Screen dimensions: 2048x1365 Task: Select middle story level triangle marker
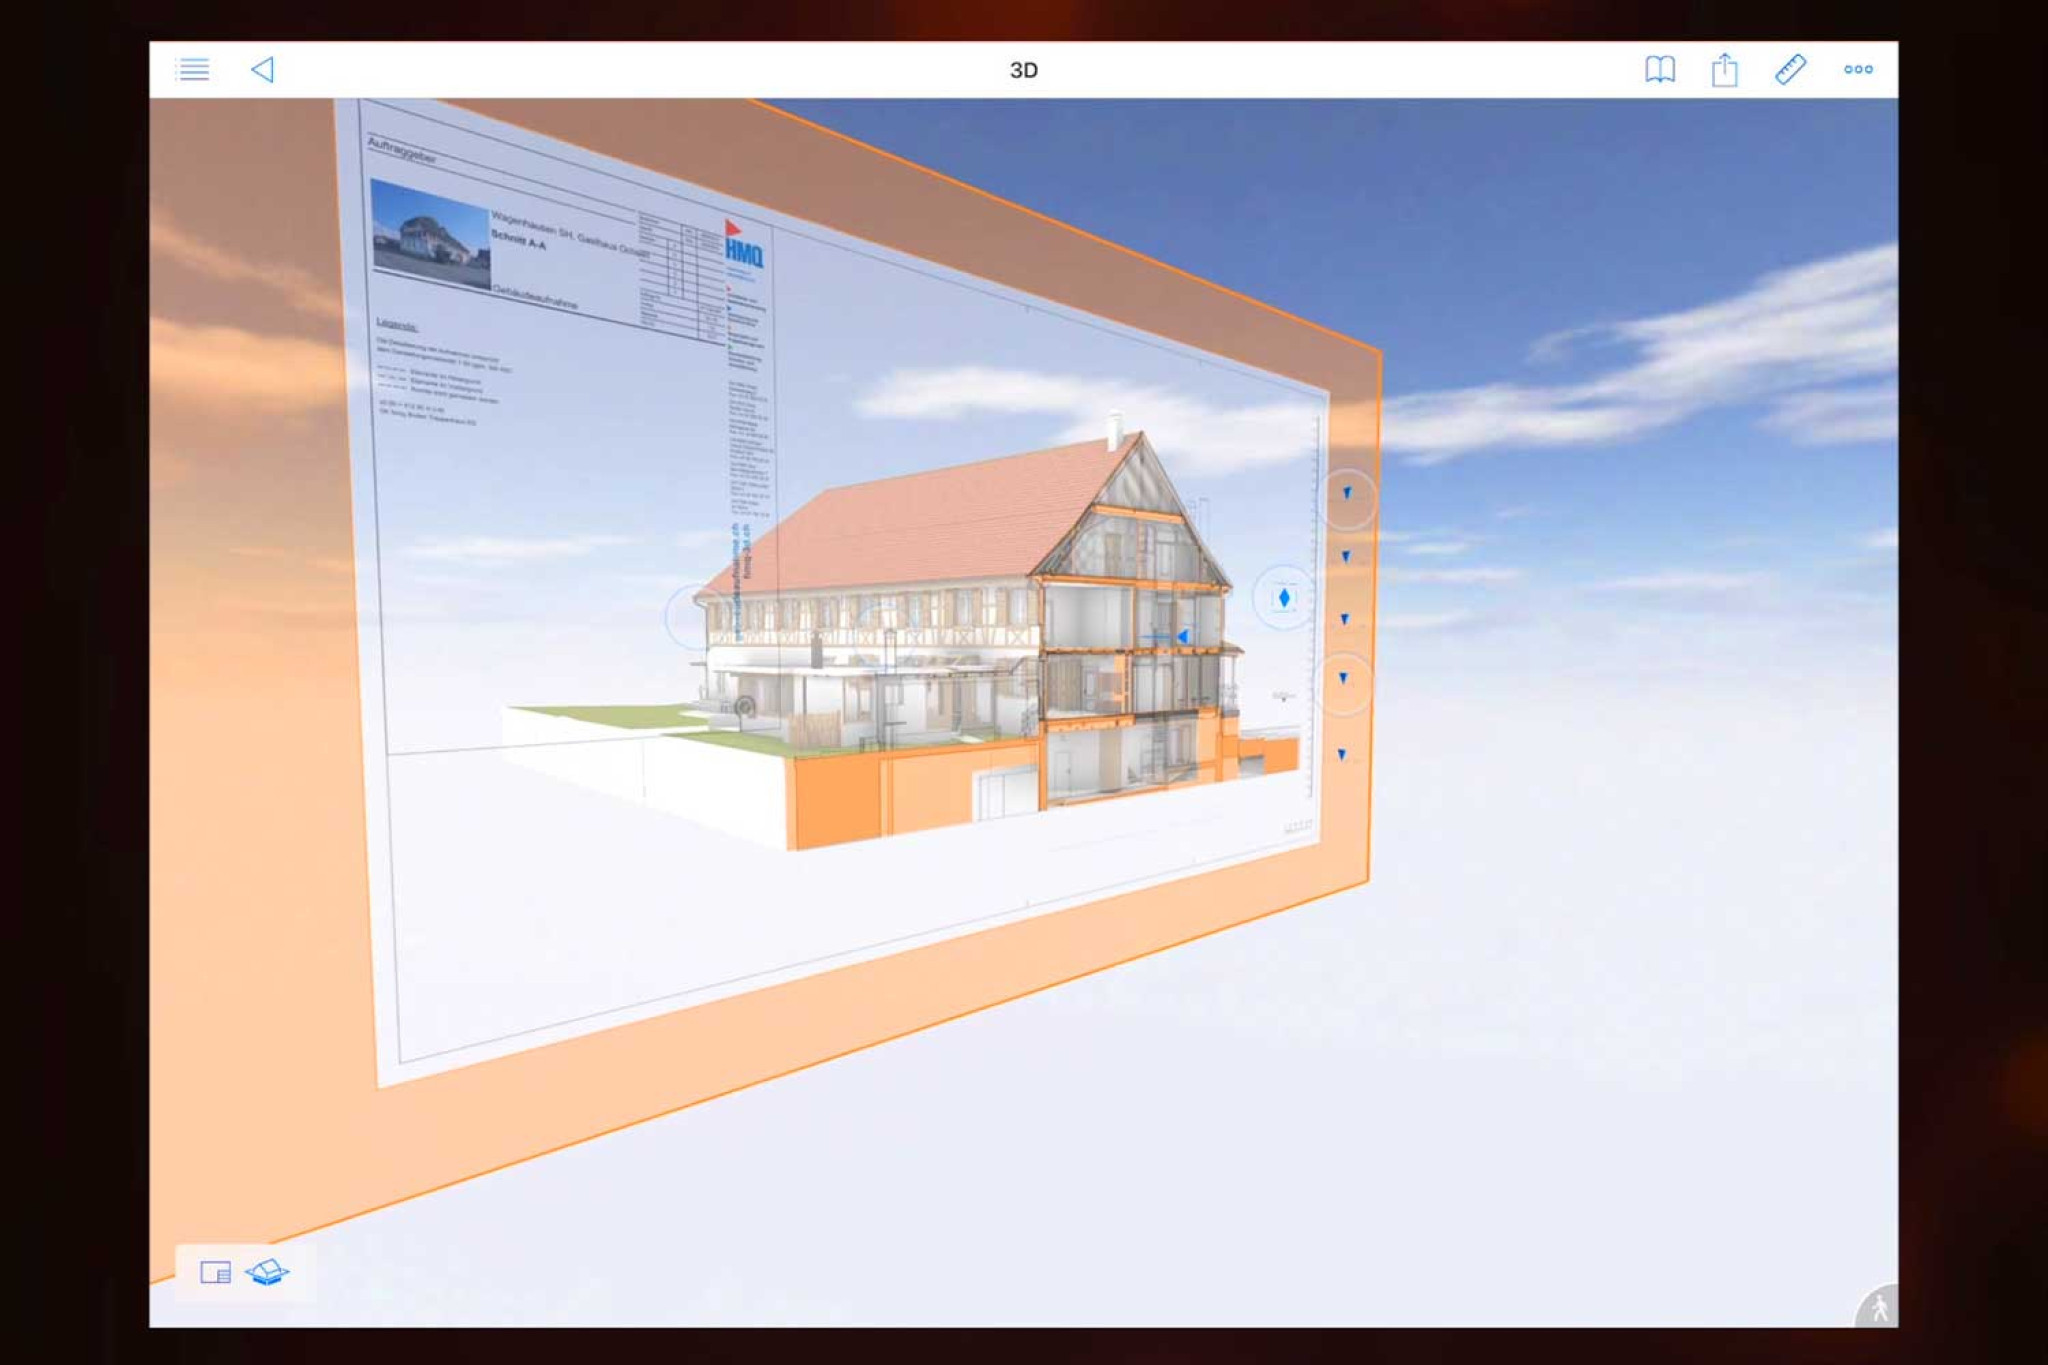pyautogui.click(x=1345, y=619)
